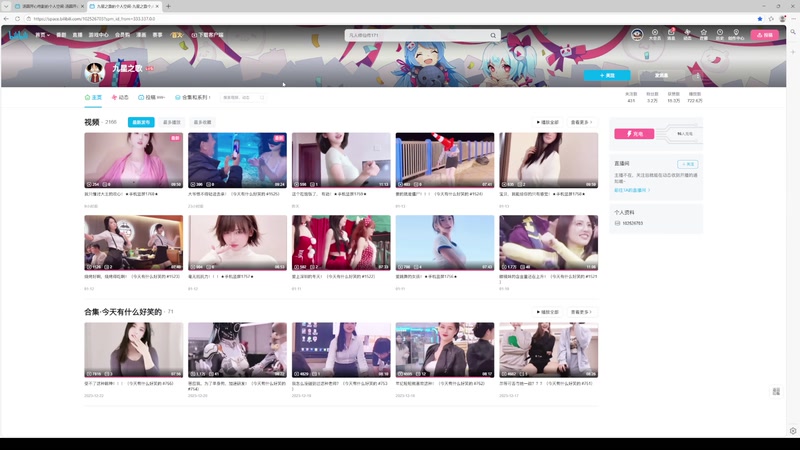Click the blue 关注 follow button
This screenshot has width=800, height=450.
(x=607, y=75)
